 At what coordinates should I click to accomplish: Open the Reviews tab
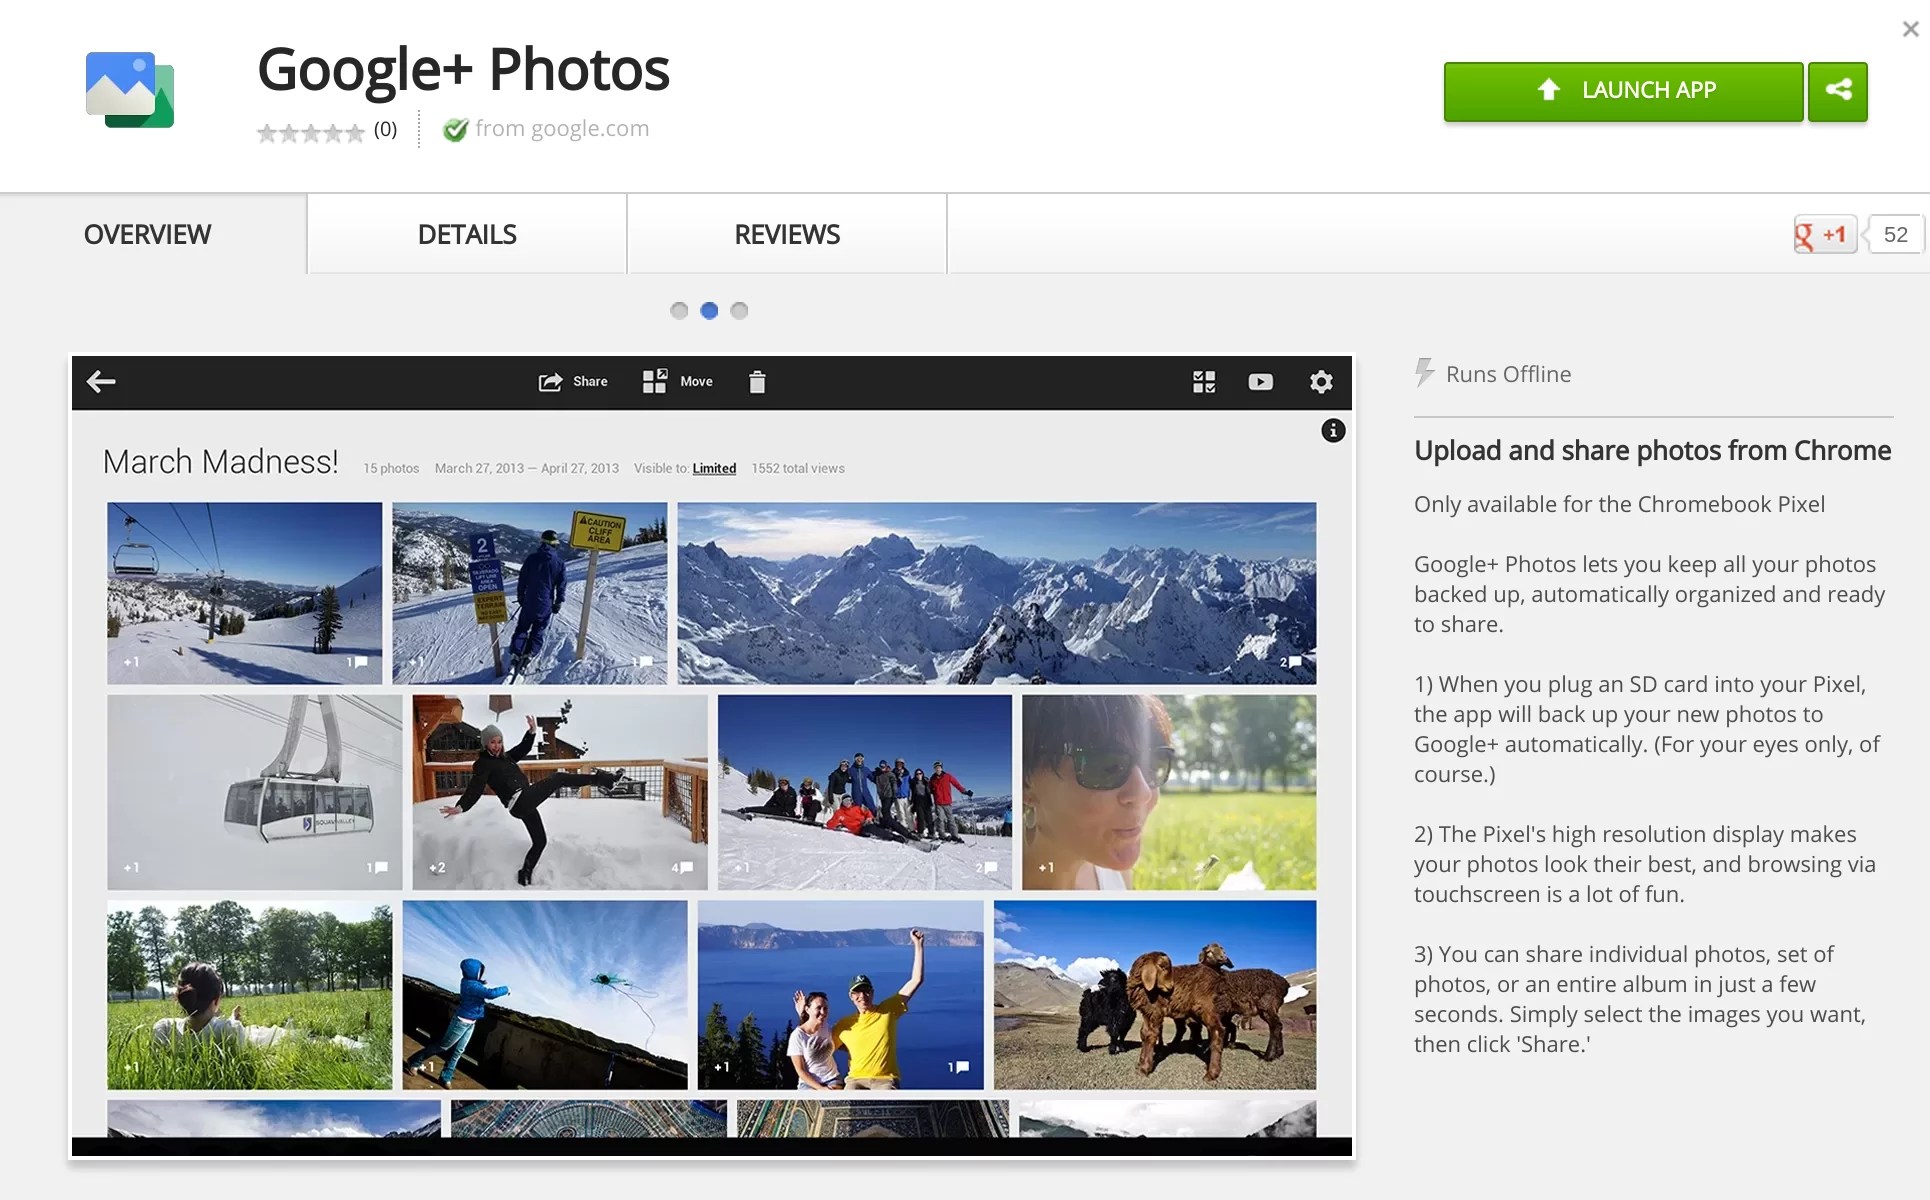[x=787, y=235]
